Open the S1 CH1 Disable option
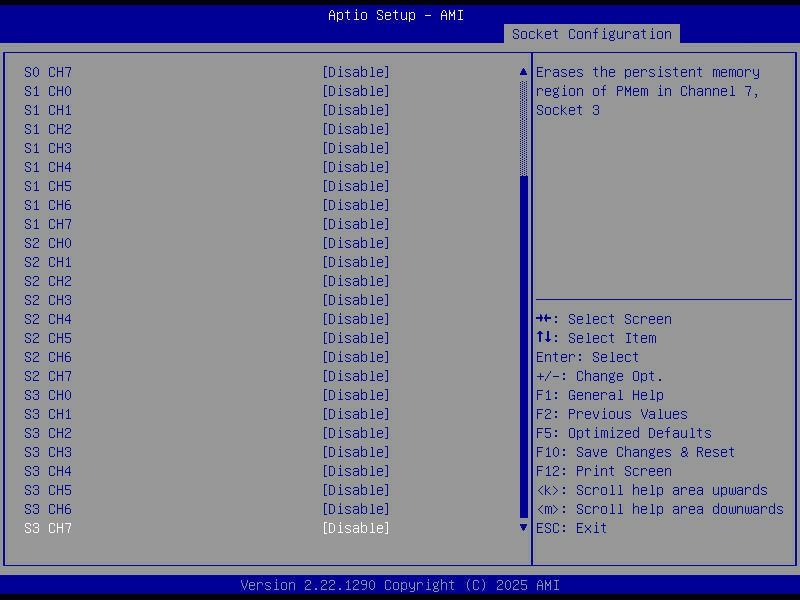The height and width of the screenshot is (600, 800). 356,110
